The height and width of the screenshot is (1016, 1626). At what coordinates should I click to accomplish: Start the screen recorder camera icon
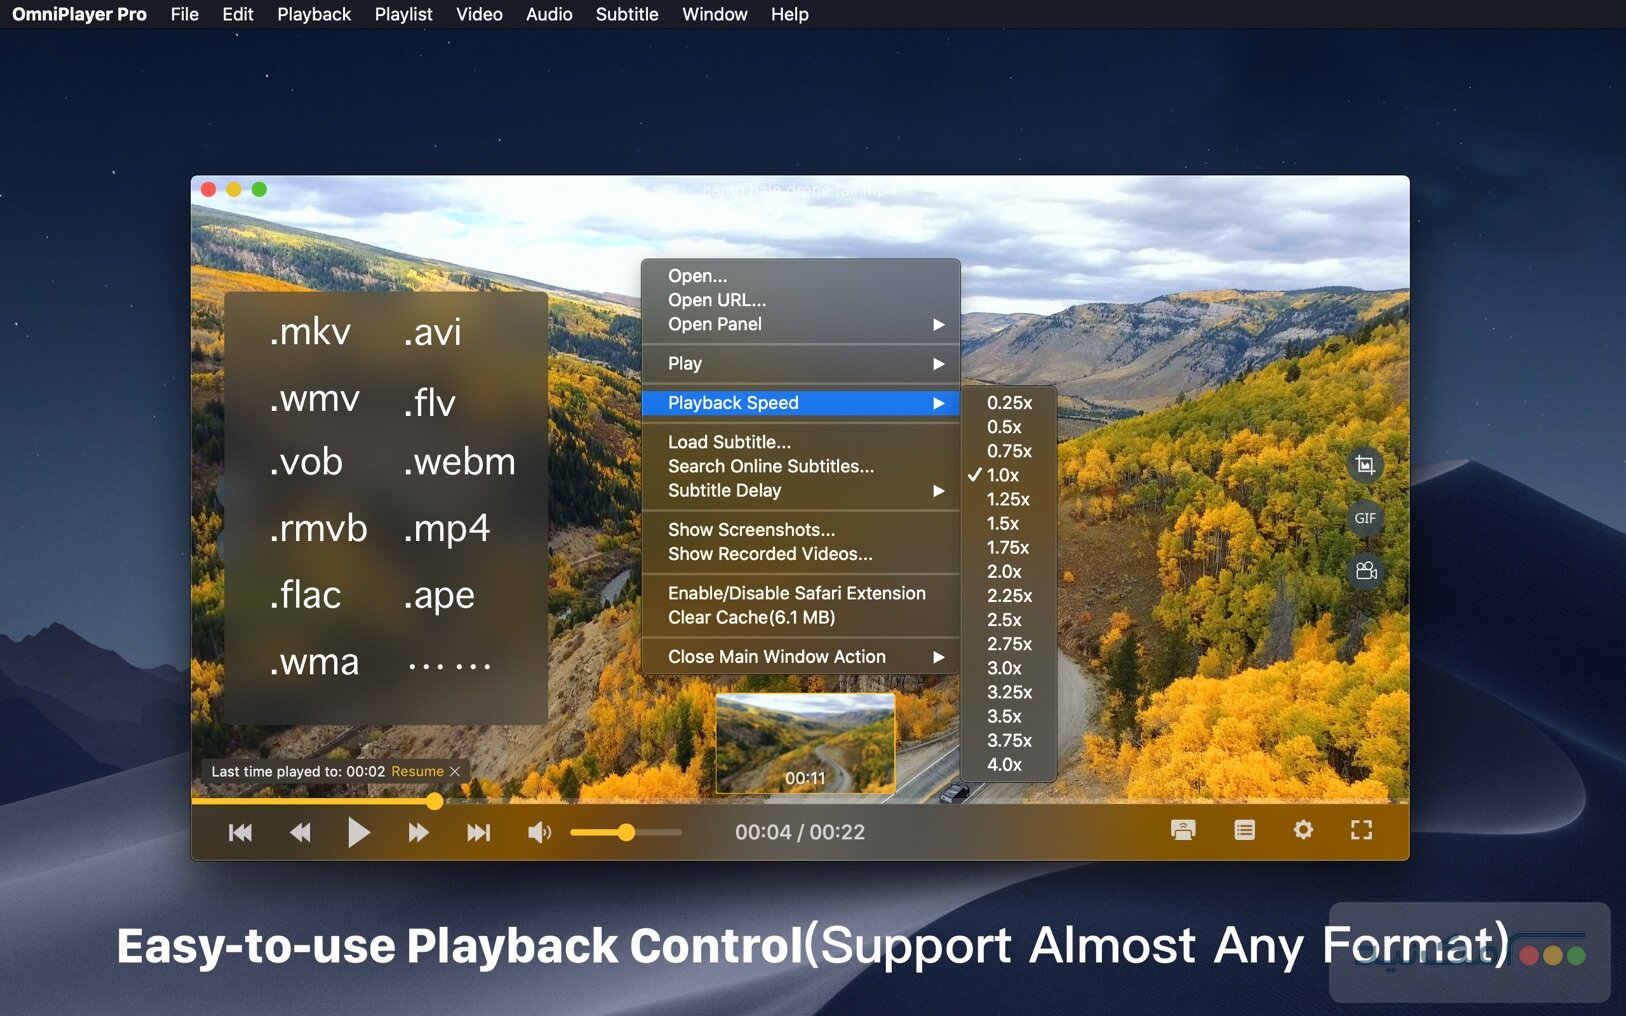(1366, 571)
